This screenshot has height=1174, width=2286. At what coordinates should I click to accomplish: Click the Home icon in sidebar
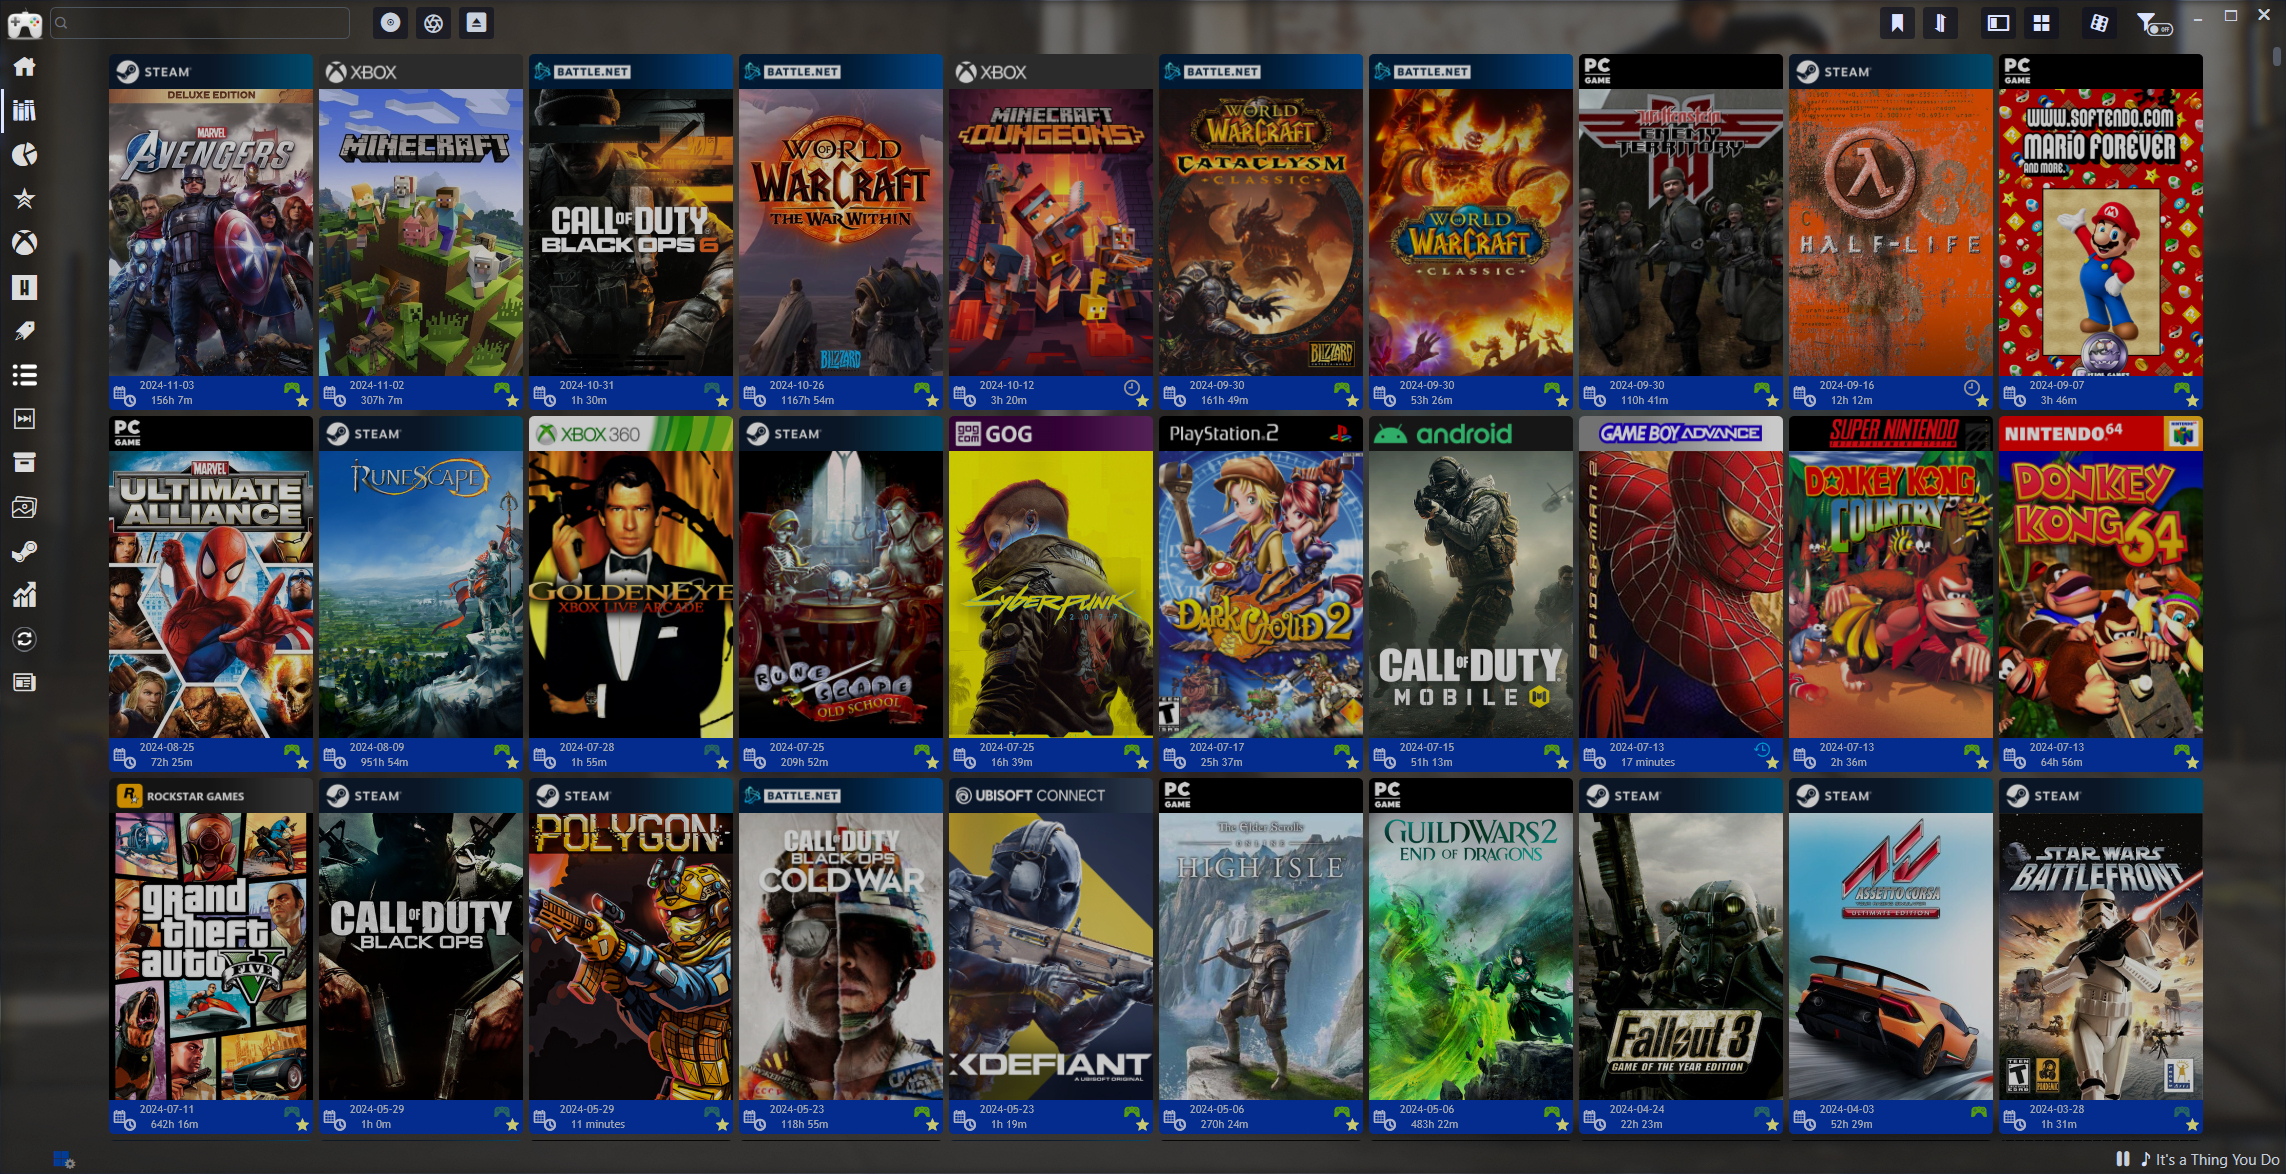click(24, 67)
